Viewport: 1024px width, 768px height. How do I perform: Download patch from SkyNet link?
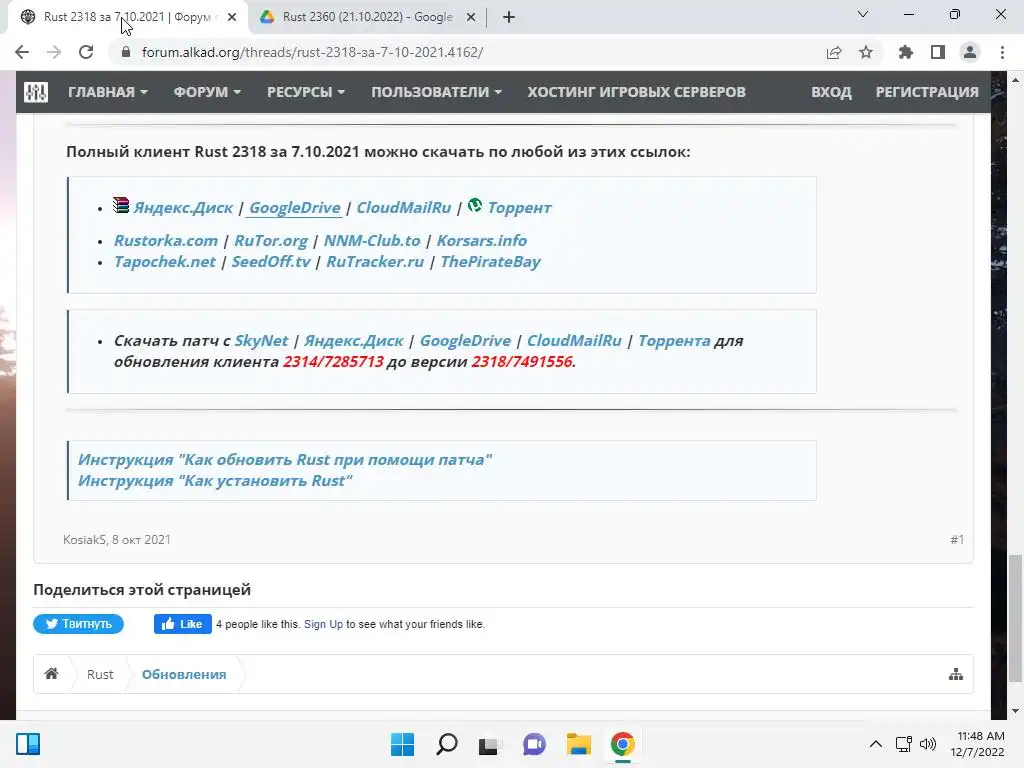coord(261,341)
